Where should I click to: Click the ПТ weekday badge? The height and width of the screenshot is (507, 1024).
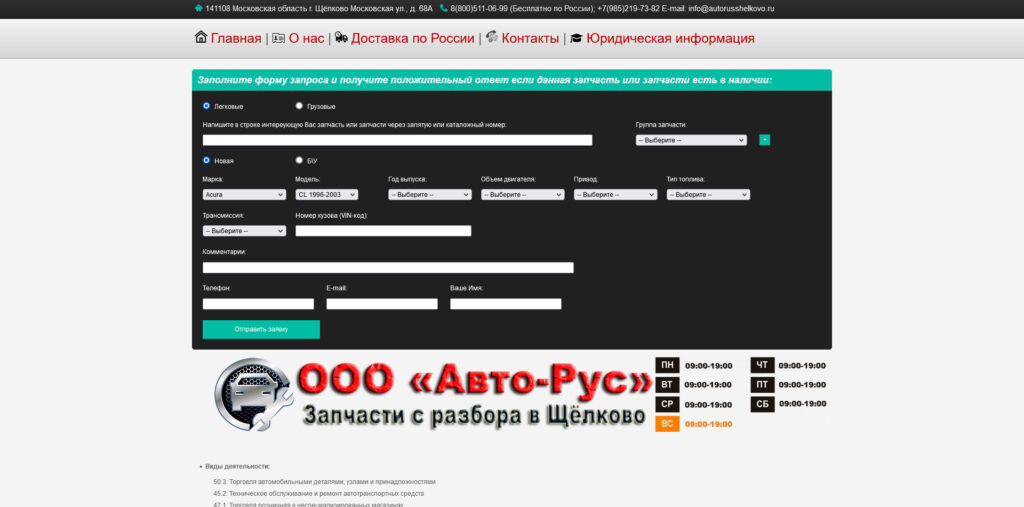(x=762, y=384)
